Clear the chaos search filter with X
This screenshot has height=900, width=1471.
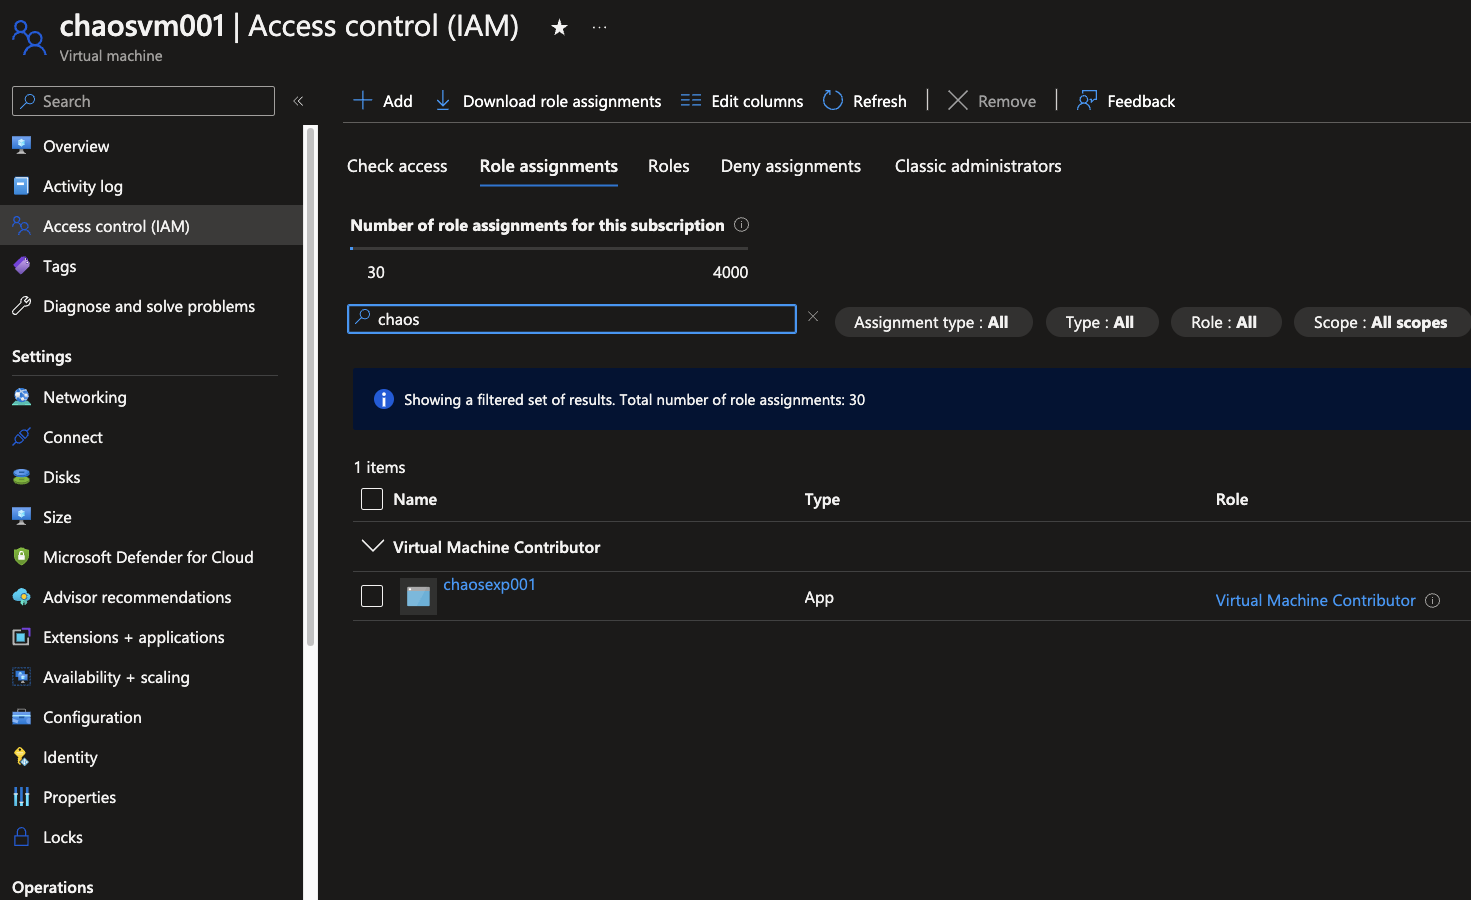[x=813, y=317]
